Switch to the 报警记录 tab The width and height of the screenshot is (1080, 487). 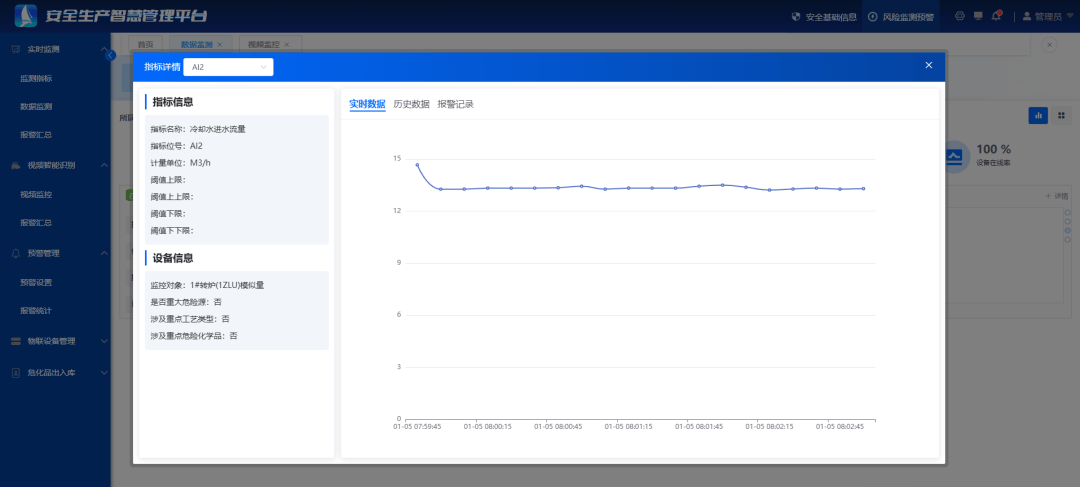point(455,104)
